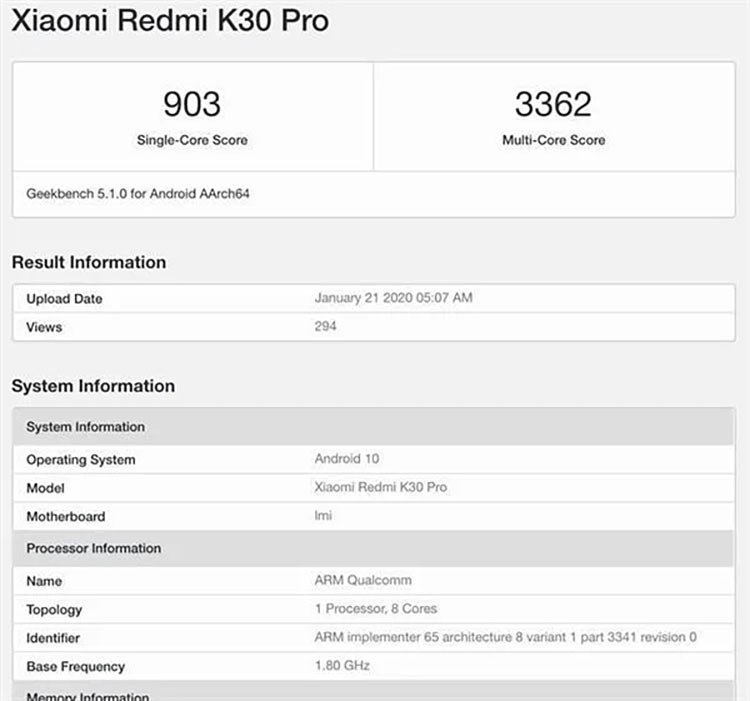Click the large System Information heading
Viewport: 750px width, 701px height.
coord(93,386)
